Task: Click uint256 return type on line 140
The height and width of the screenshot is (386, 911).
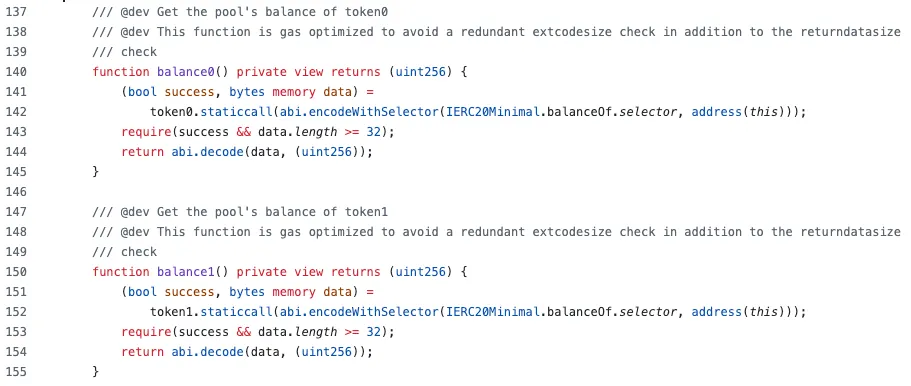Action: [420, 72]
